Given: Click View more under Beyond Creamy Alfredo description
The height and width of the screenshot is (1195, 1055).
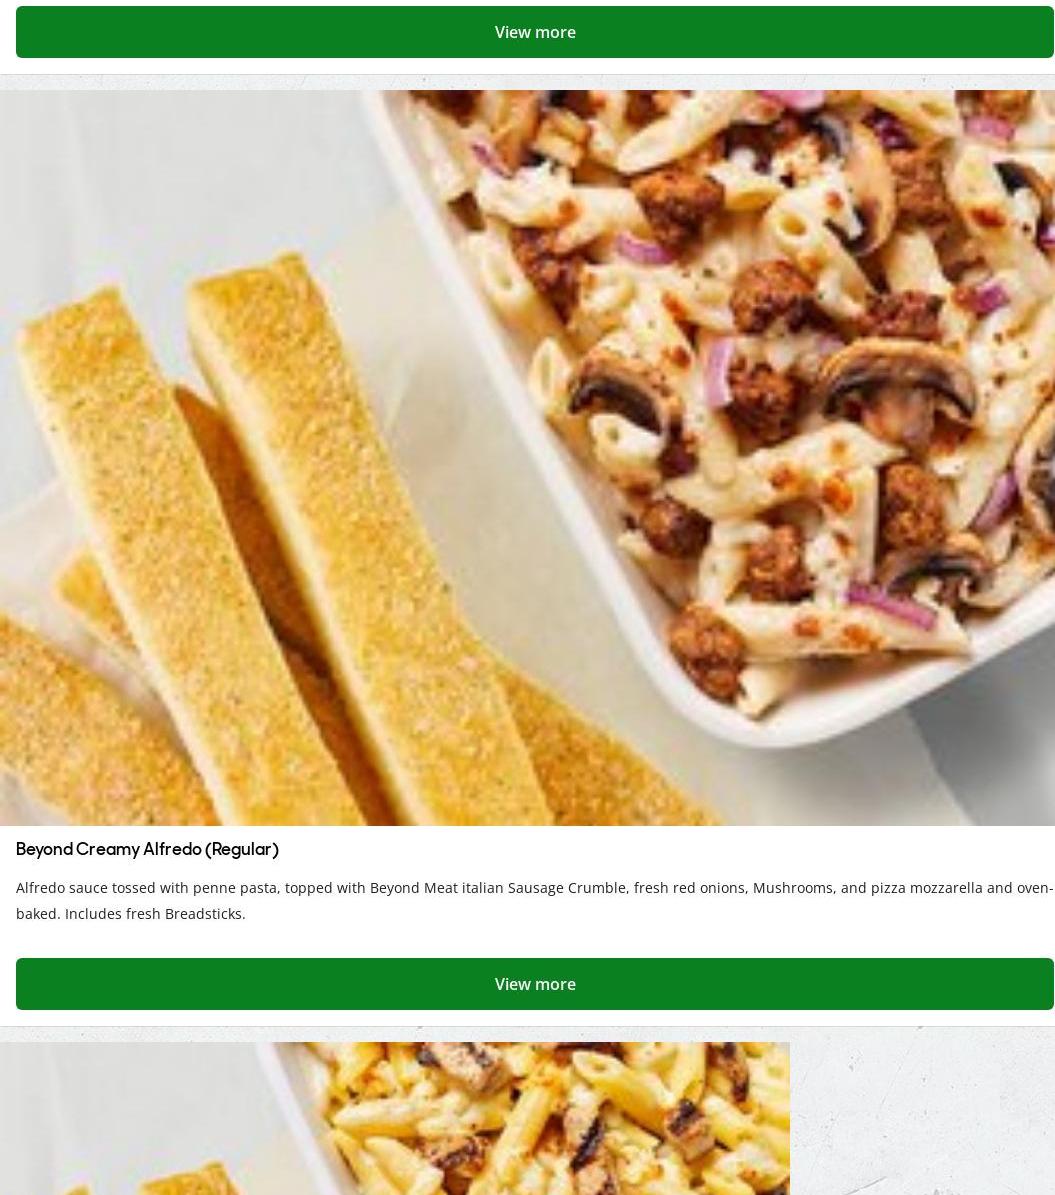Looking at the screenshot, I should click(534, 984).
